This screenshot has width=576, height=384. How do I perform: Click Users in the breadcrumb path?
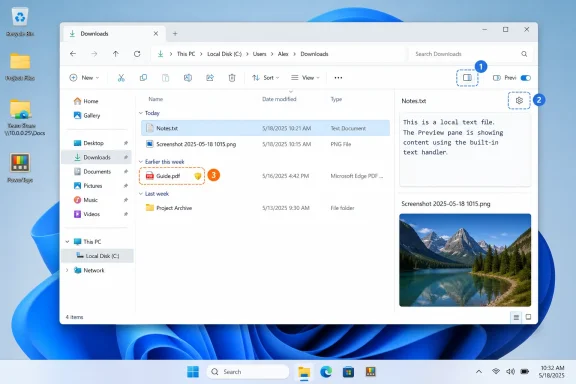coord(259,54)
